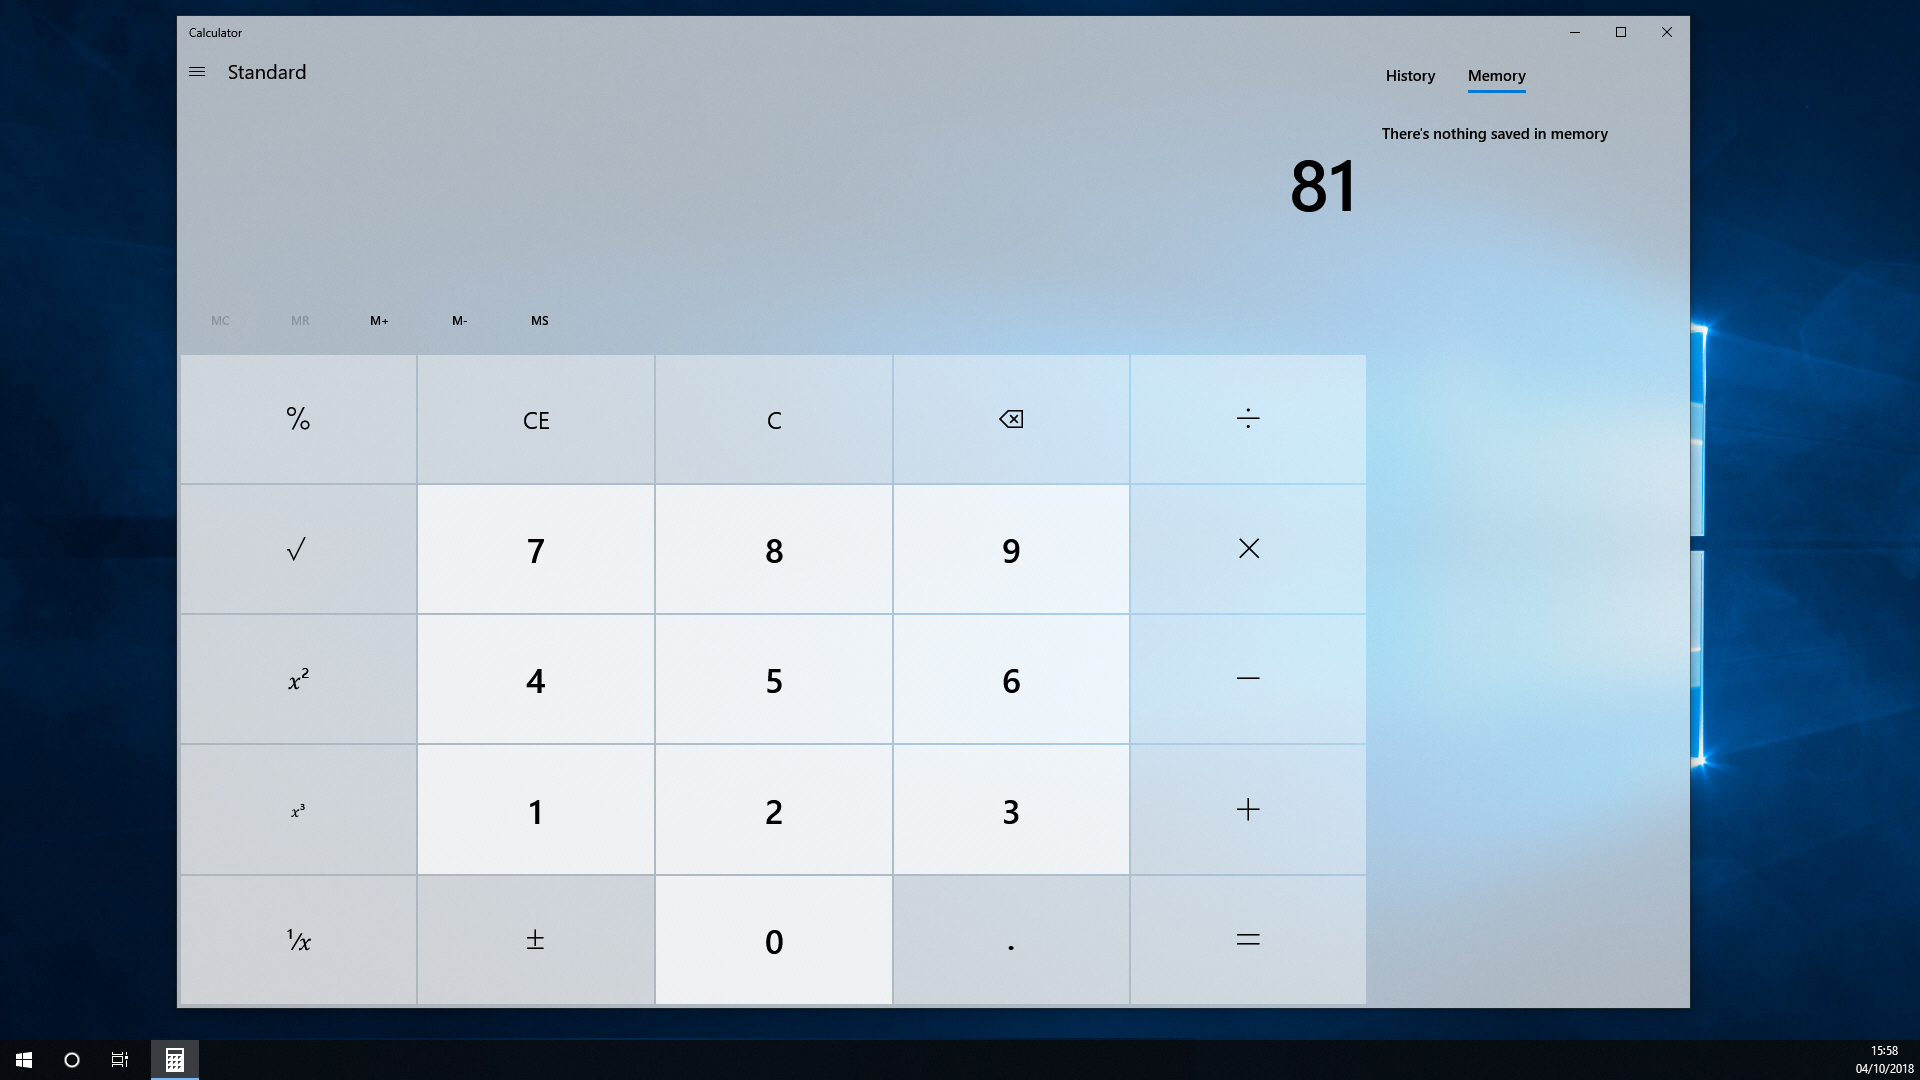This screenshot has width=1920, height=1080.
Task: Click the MR (memory recall) toggle
Action: click(x=299, y=320)
